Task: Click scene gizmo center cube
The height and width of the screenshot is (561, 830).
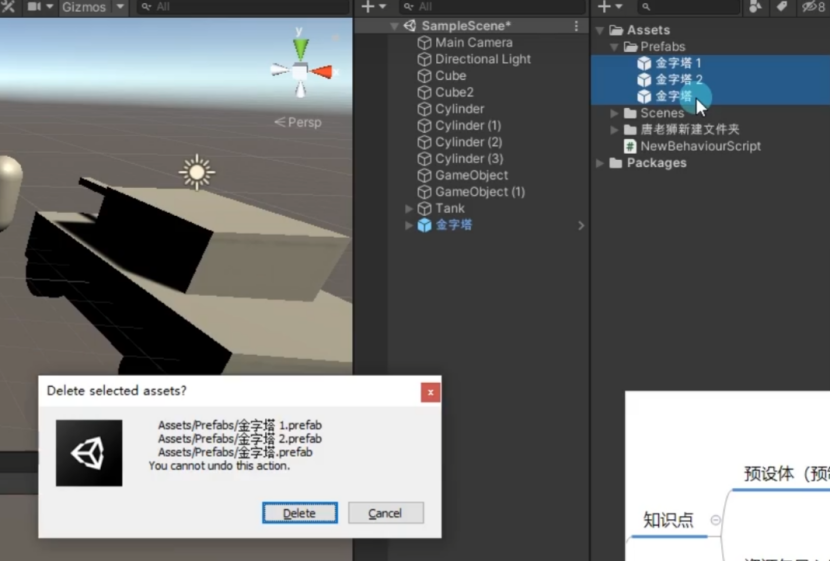Action: pyautogui.click(x=300, y=71)
